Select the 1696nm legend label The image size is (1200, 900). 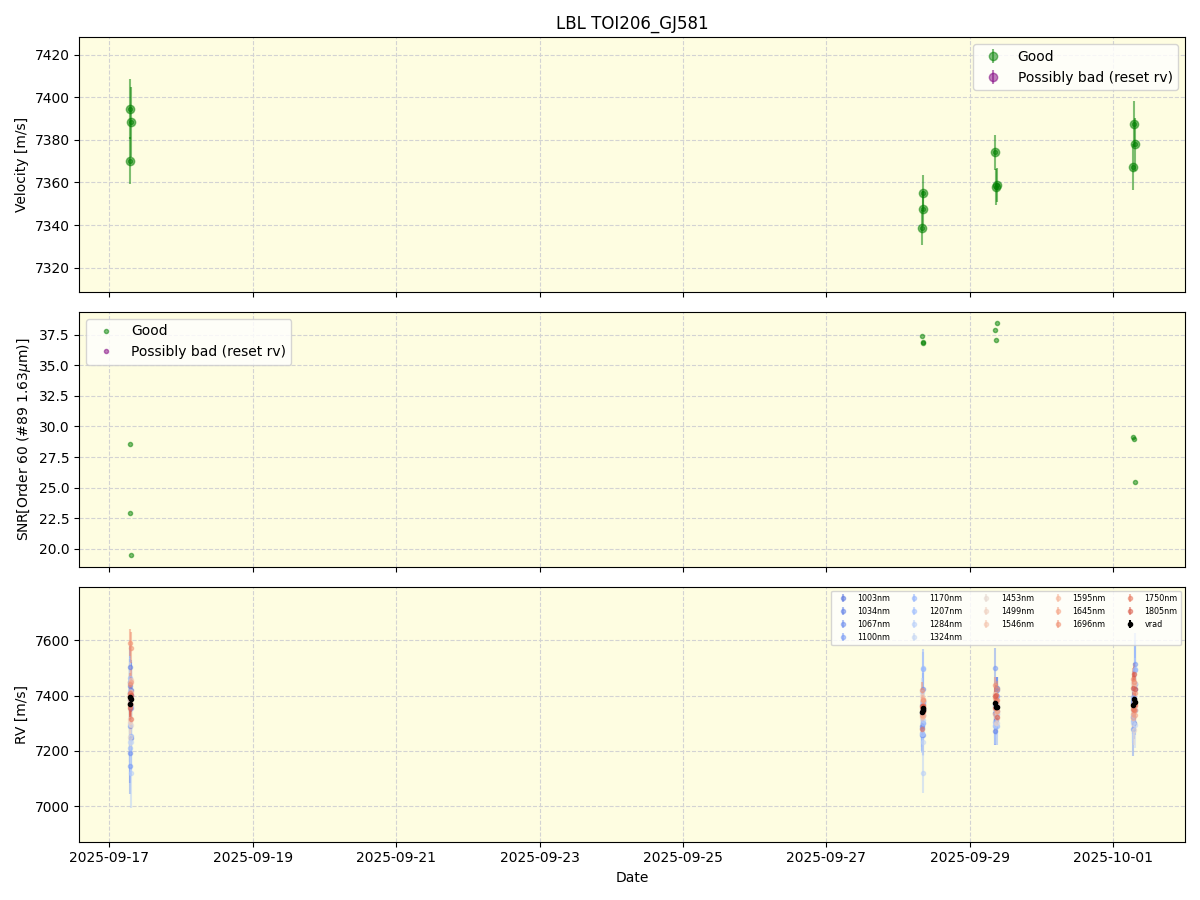click(1088, 624)
